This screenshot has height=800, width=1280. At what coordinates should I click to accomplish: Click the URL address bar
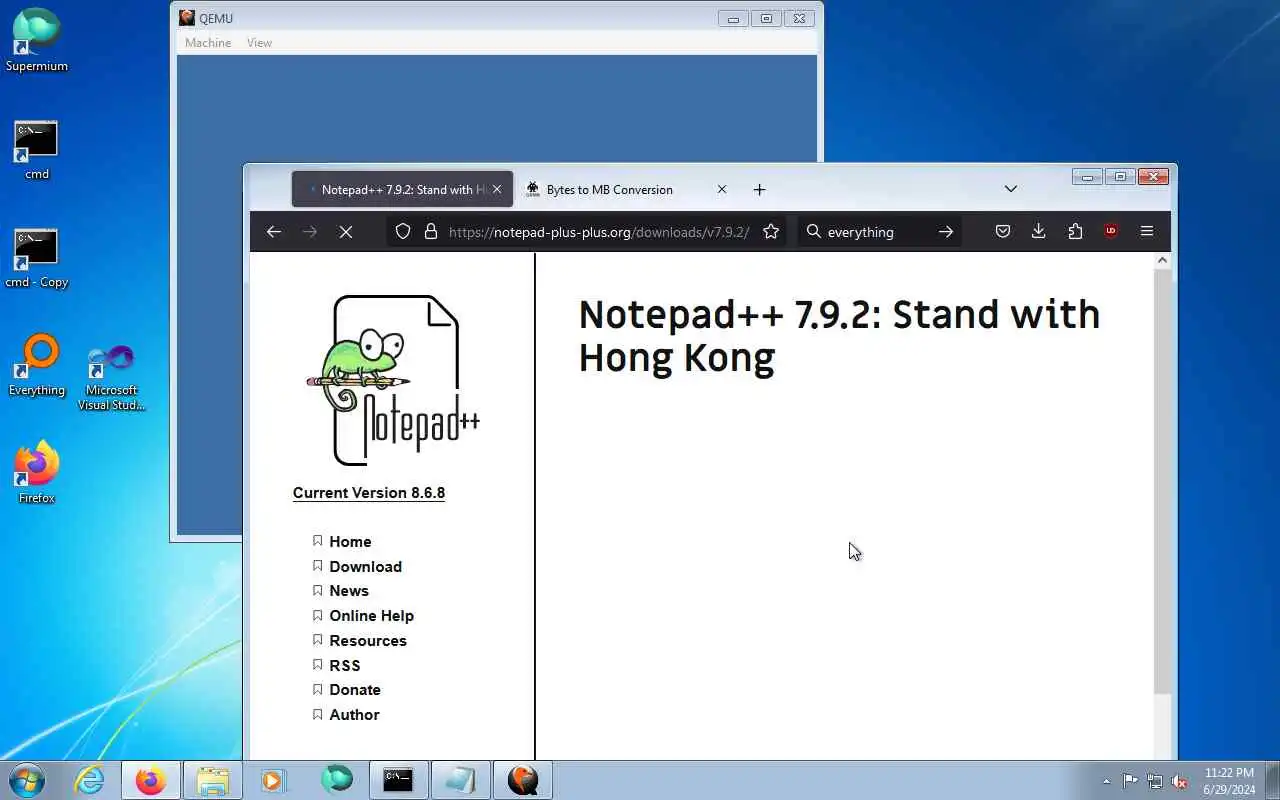pos(598,231)
